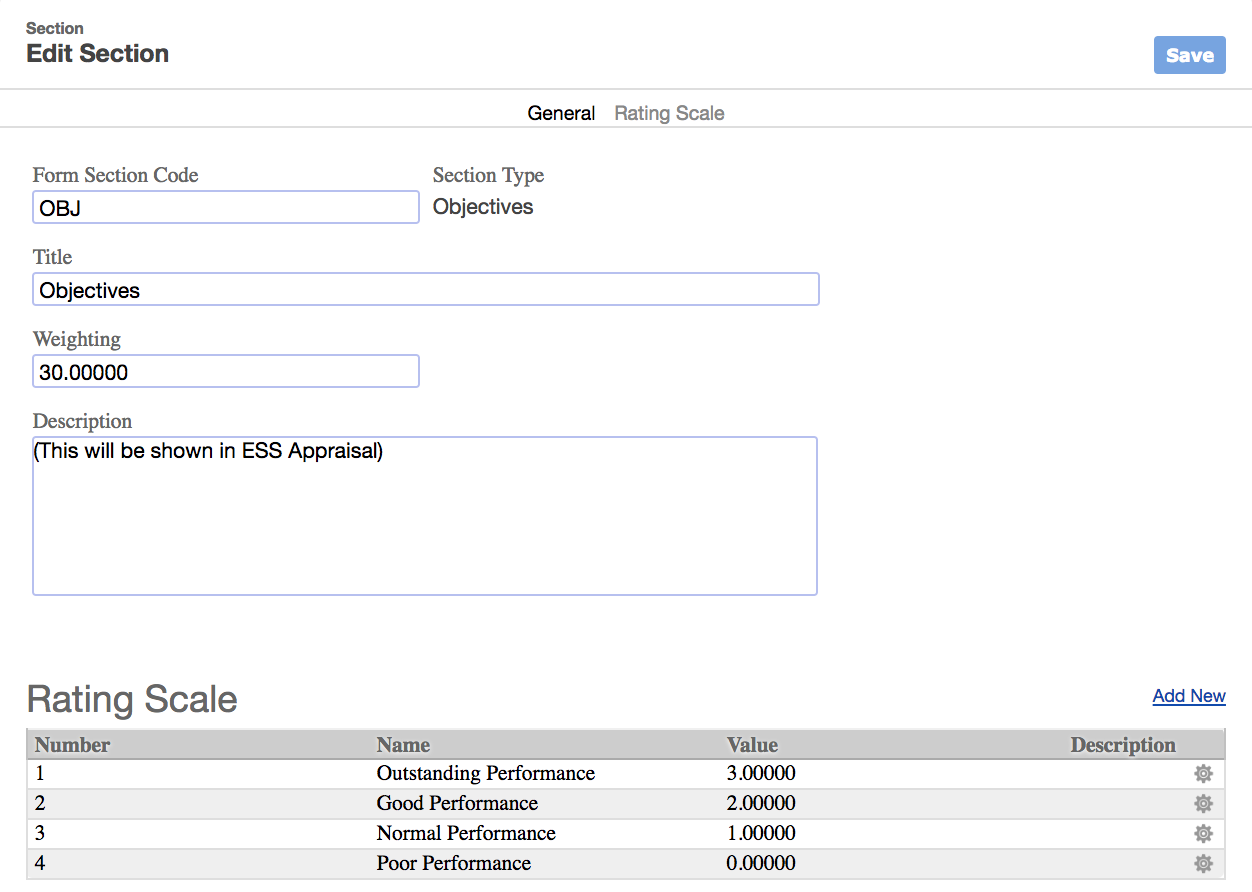Image resolution: width=1252 pixels, height=892 pixels.
Task: Click inside the Description text area
Action: click(425, 516)
